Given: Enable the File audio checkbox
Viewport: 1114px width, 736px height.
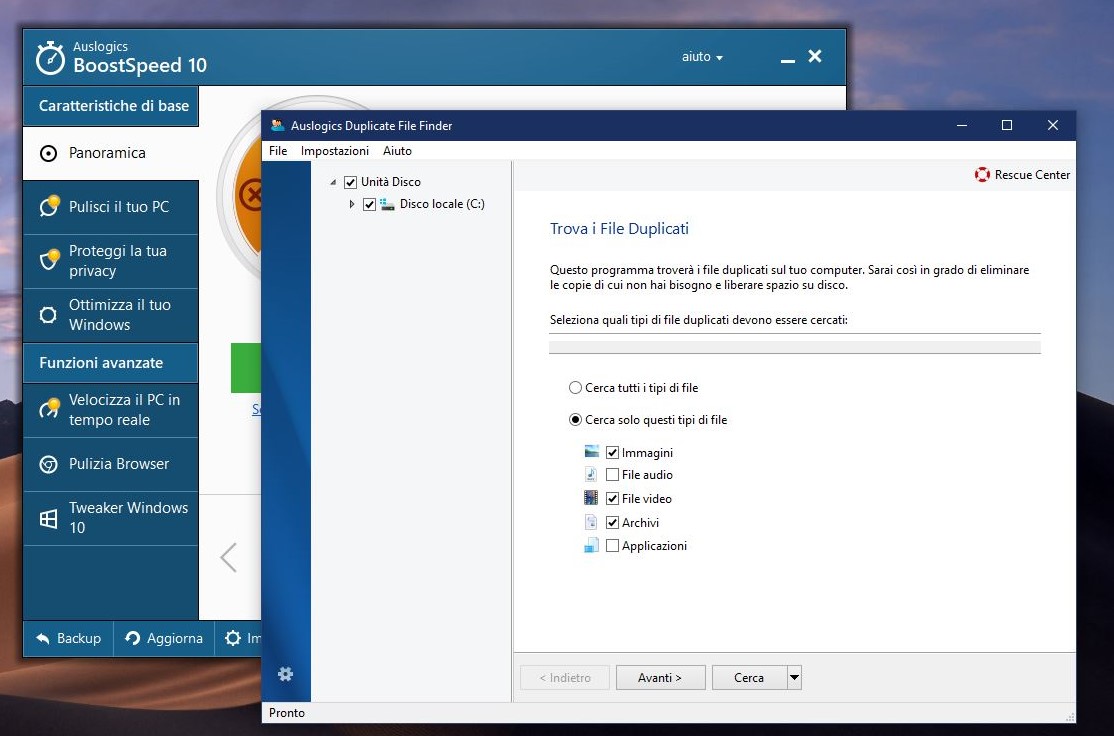Looking at the screenshot, I should pos(612,475).
